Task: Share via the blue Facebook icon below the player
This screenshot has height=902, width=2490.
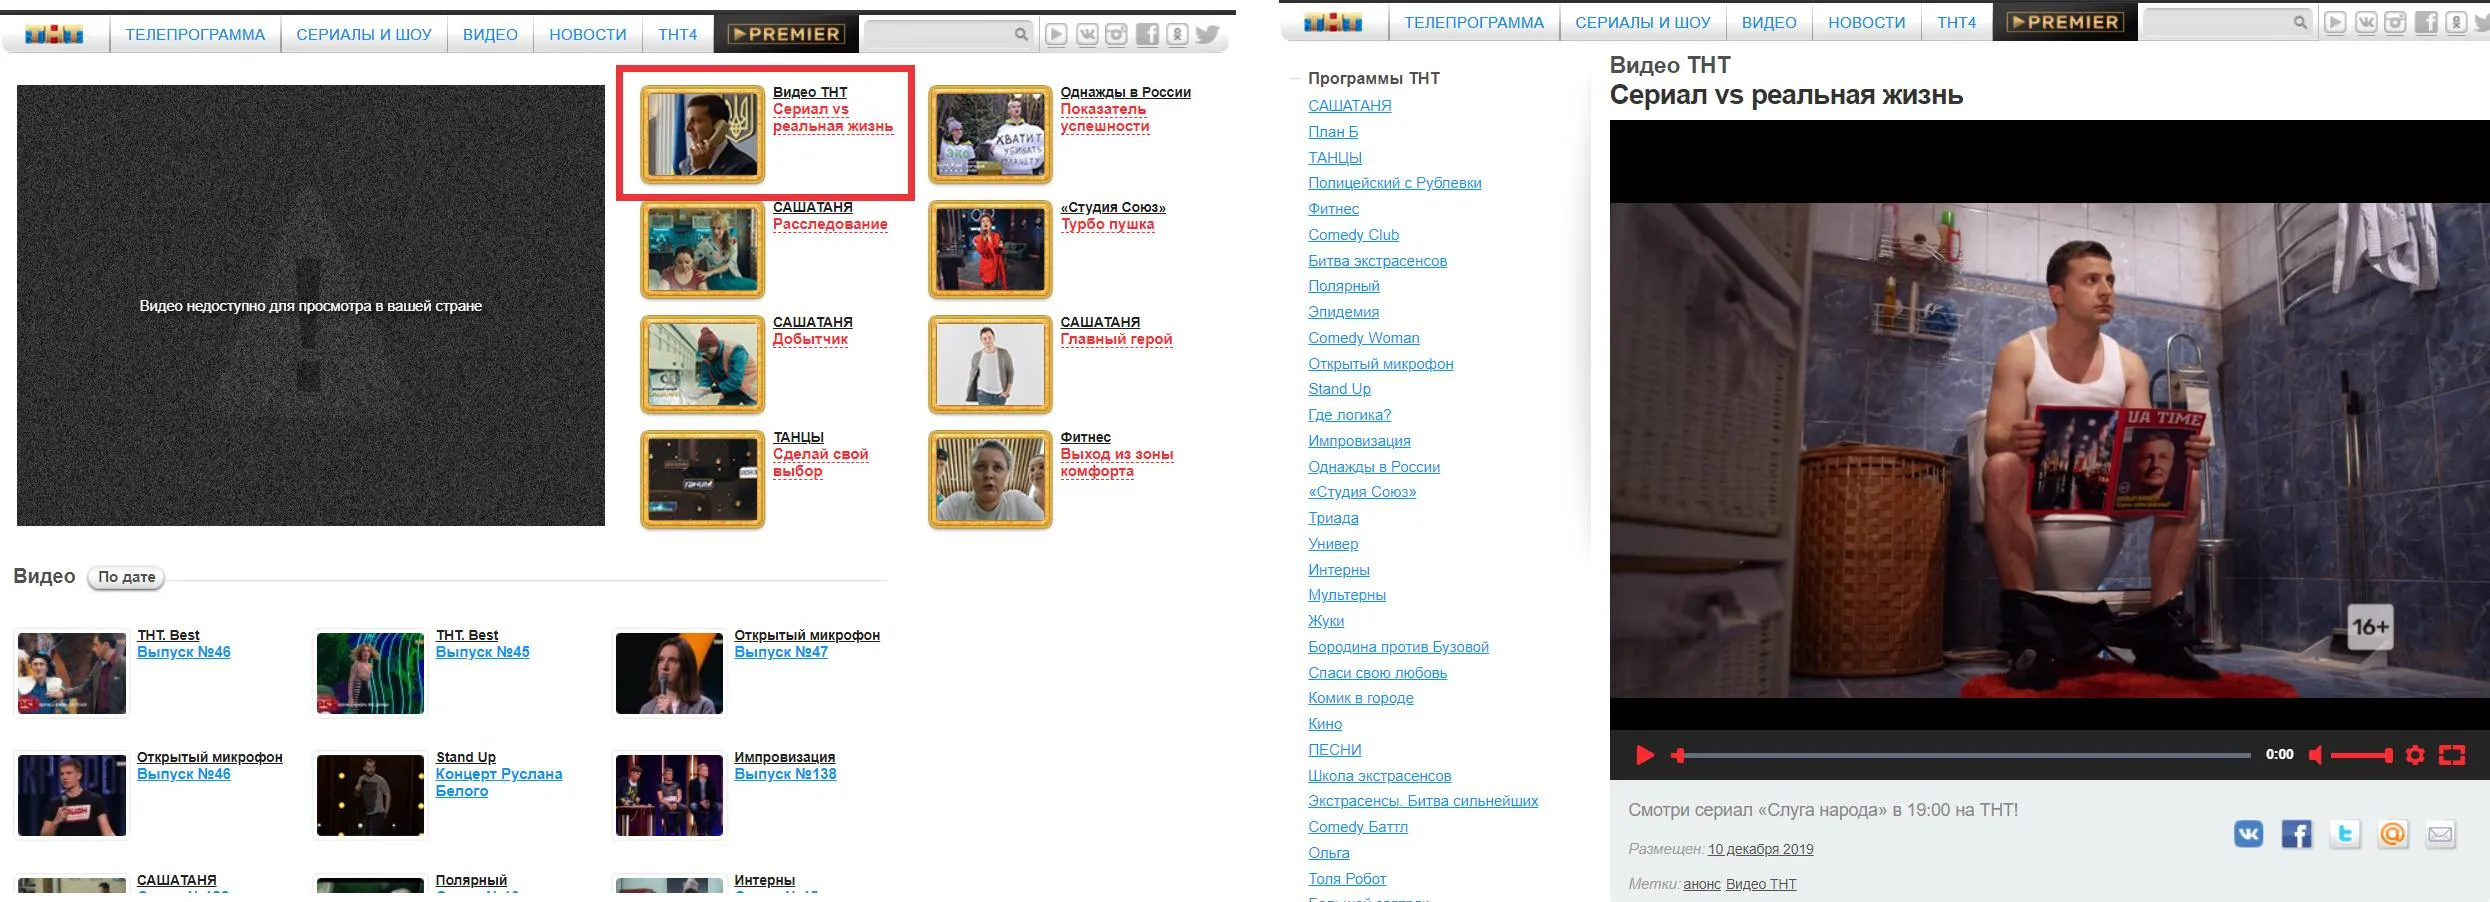Action: (2297, 833)
